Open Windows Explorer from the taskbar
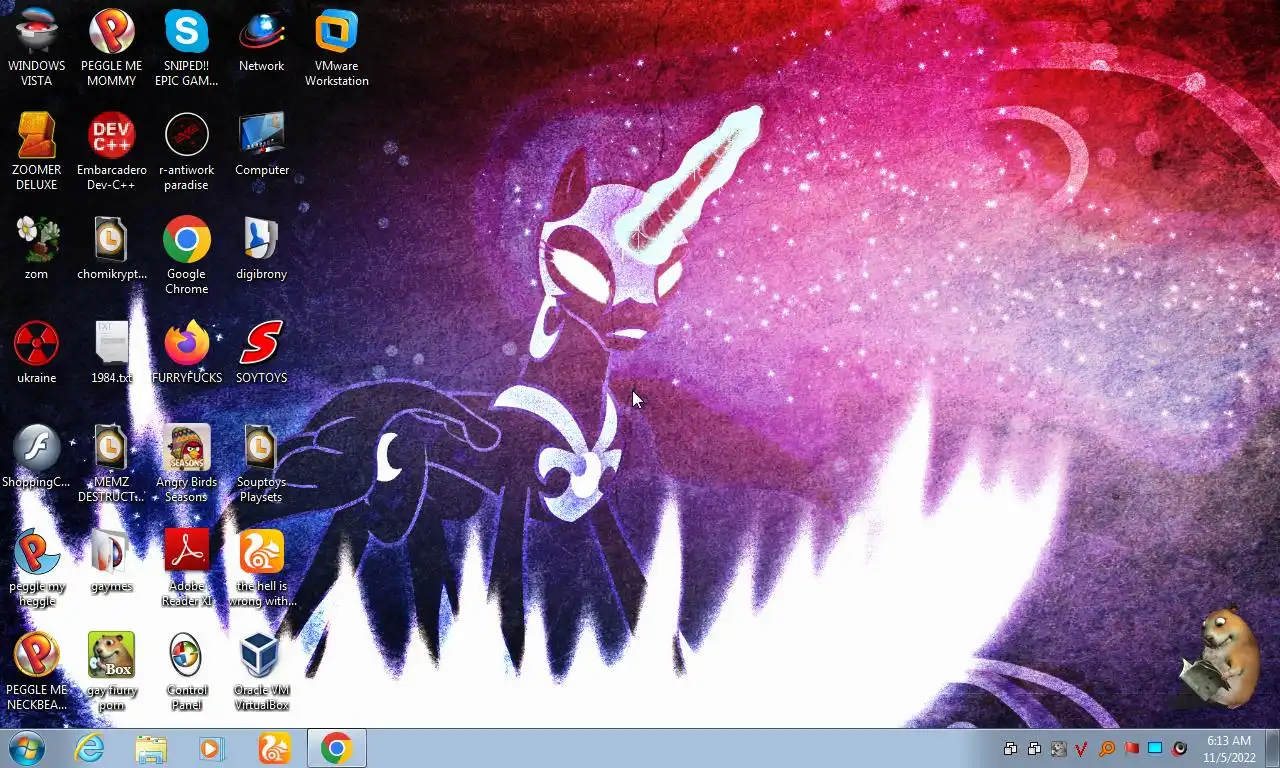 [151, 748]
